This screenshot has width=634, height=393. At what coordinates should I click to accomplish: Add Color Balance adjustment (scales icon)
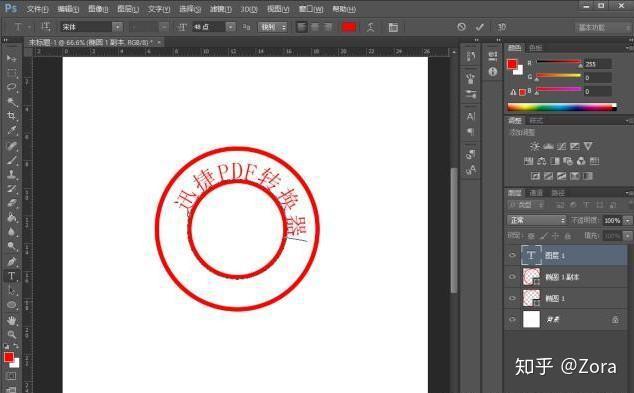point(542,161)
